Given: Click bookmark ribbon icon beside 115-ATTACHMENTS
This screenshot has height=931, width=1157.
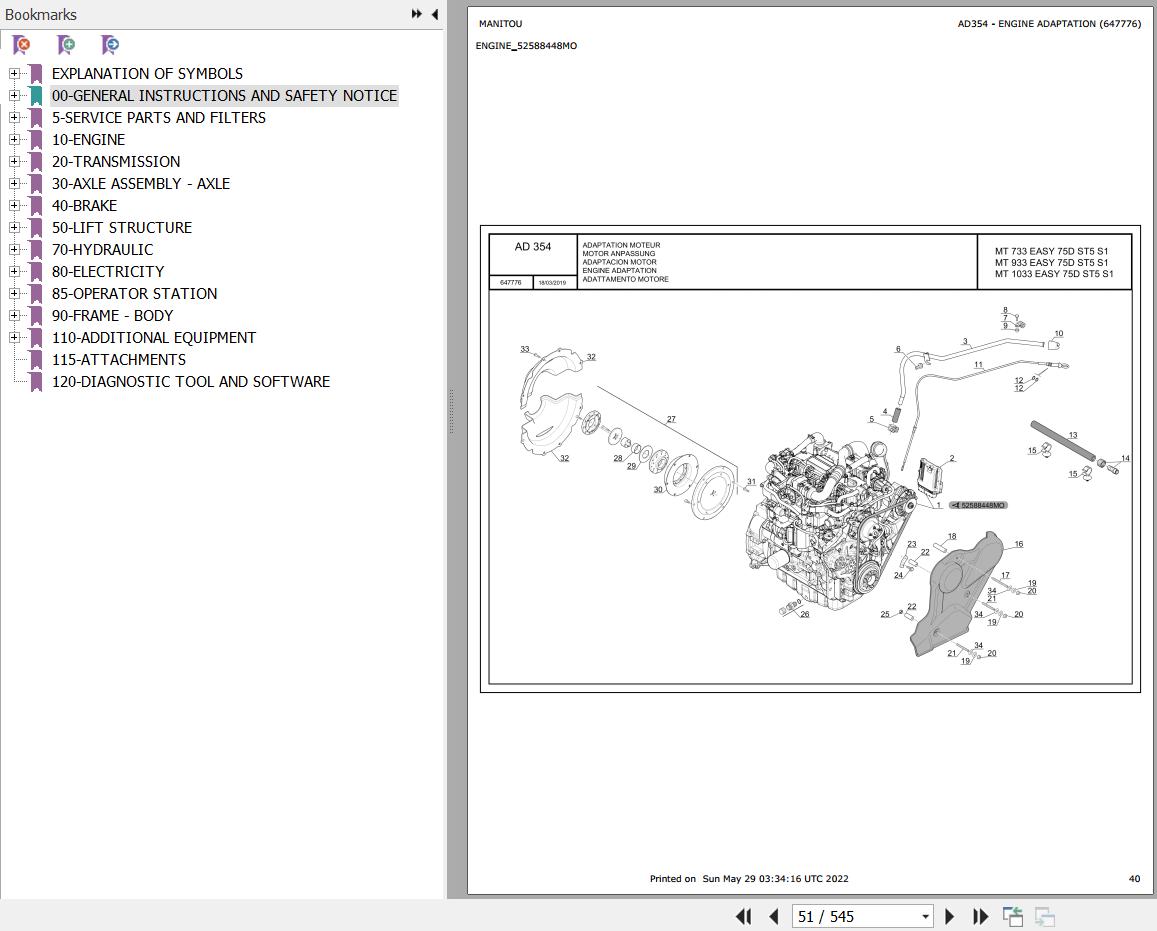Looking at the screenshot, I should [x=35, y=359].
